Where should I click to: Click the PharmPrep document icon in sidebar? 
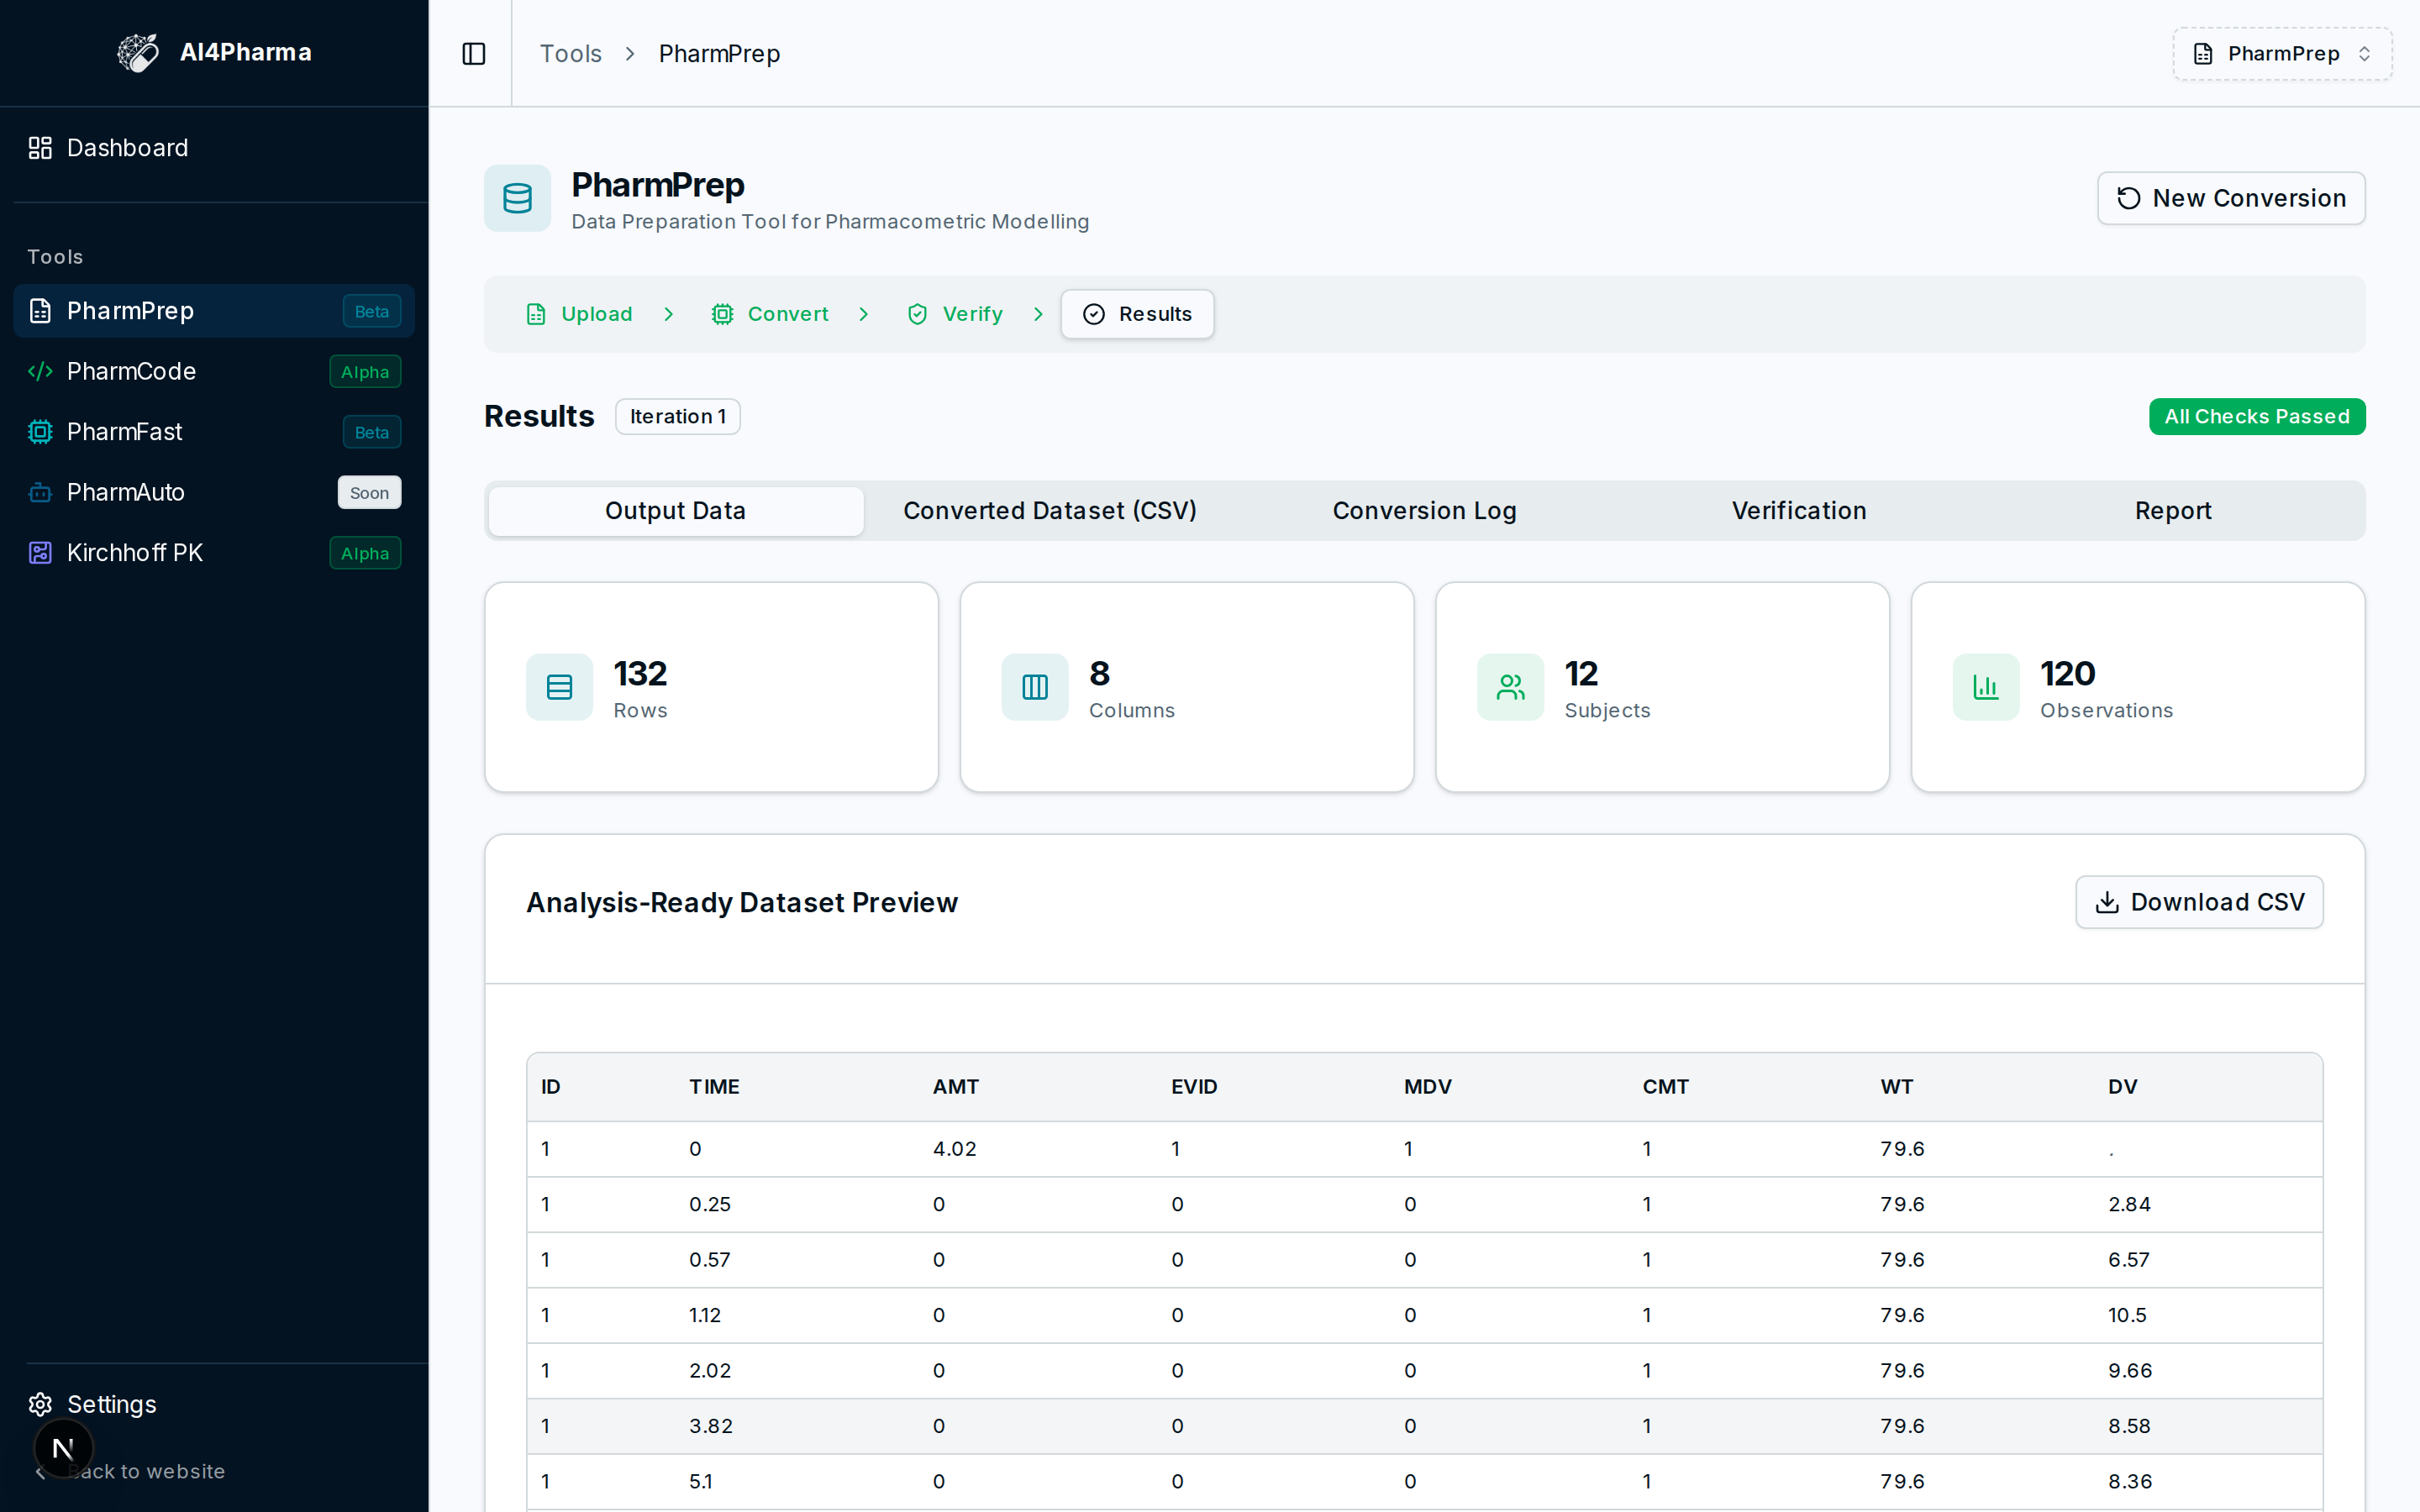point(40,311)
